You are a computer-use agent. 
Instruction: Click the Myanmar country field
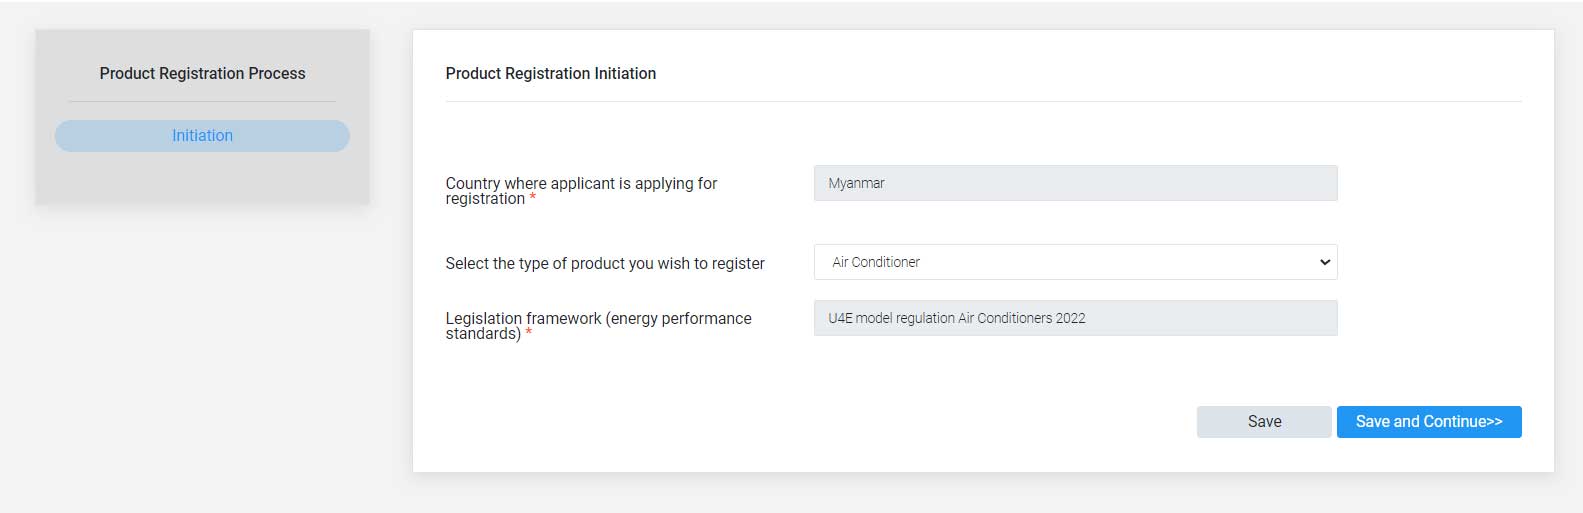tap(1075, 183)
